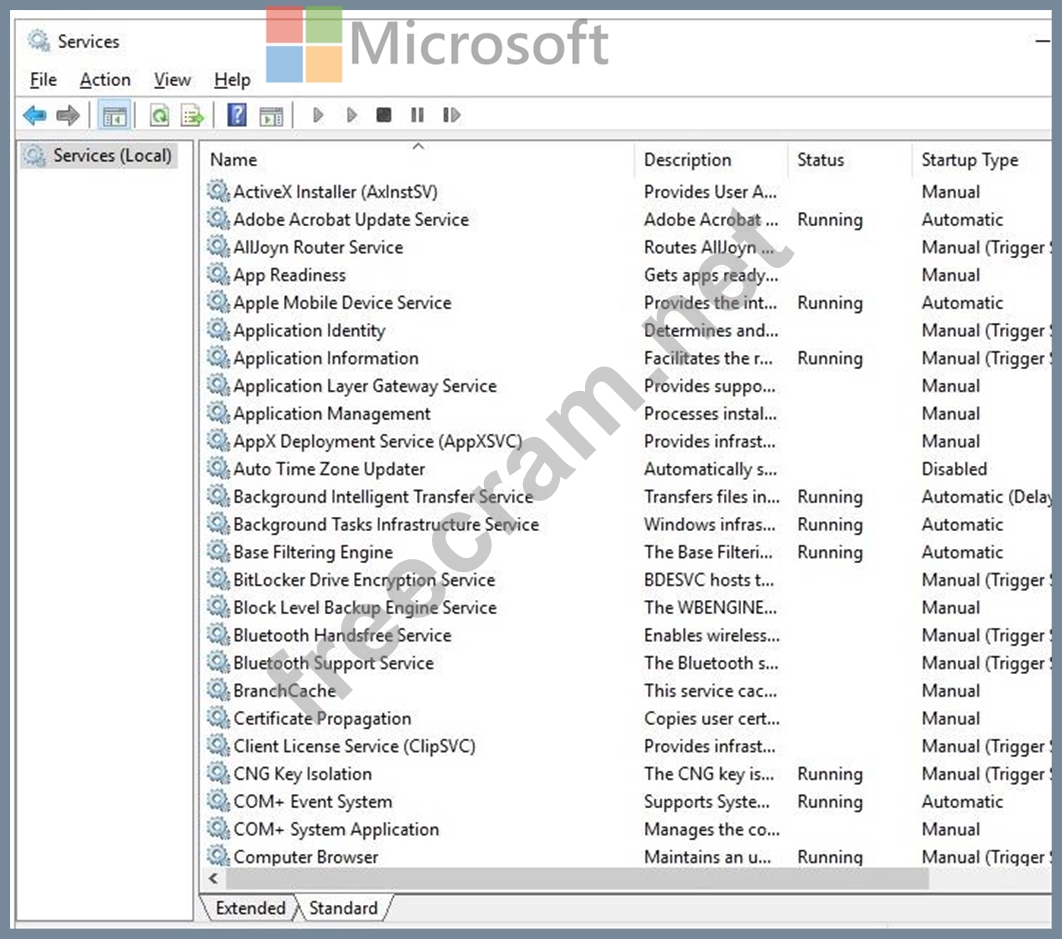Select AppX Deployment Service (AppXSVC)
Screen dimensions: 1062x939
(x=377, y=442)
